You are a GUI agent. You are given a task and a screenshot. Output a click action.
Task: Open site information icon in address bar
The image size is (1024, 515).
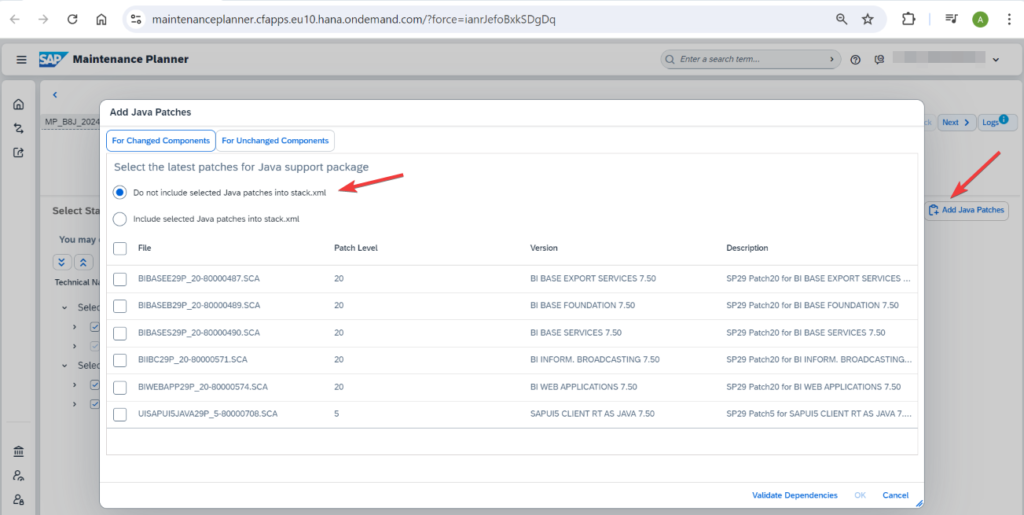tap(136, 20)
